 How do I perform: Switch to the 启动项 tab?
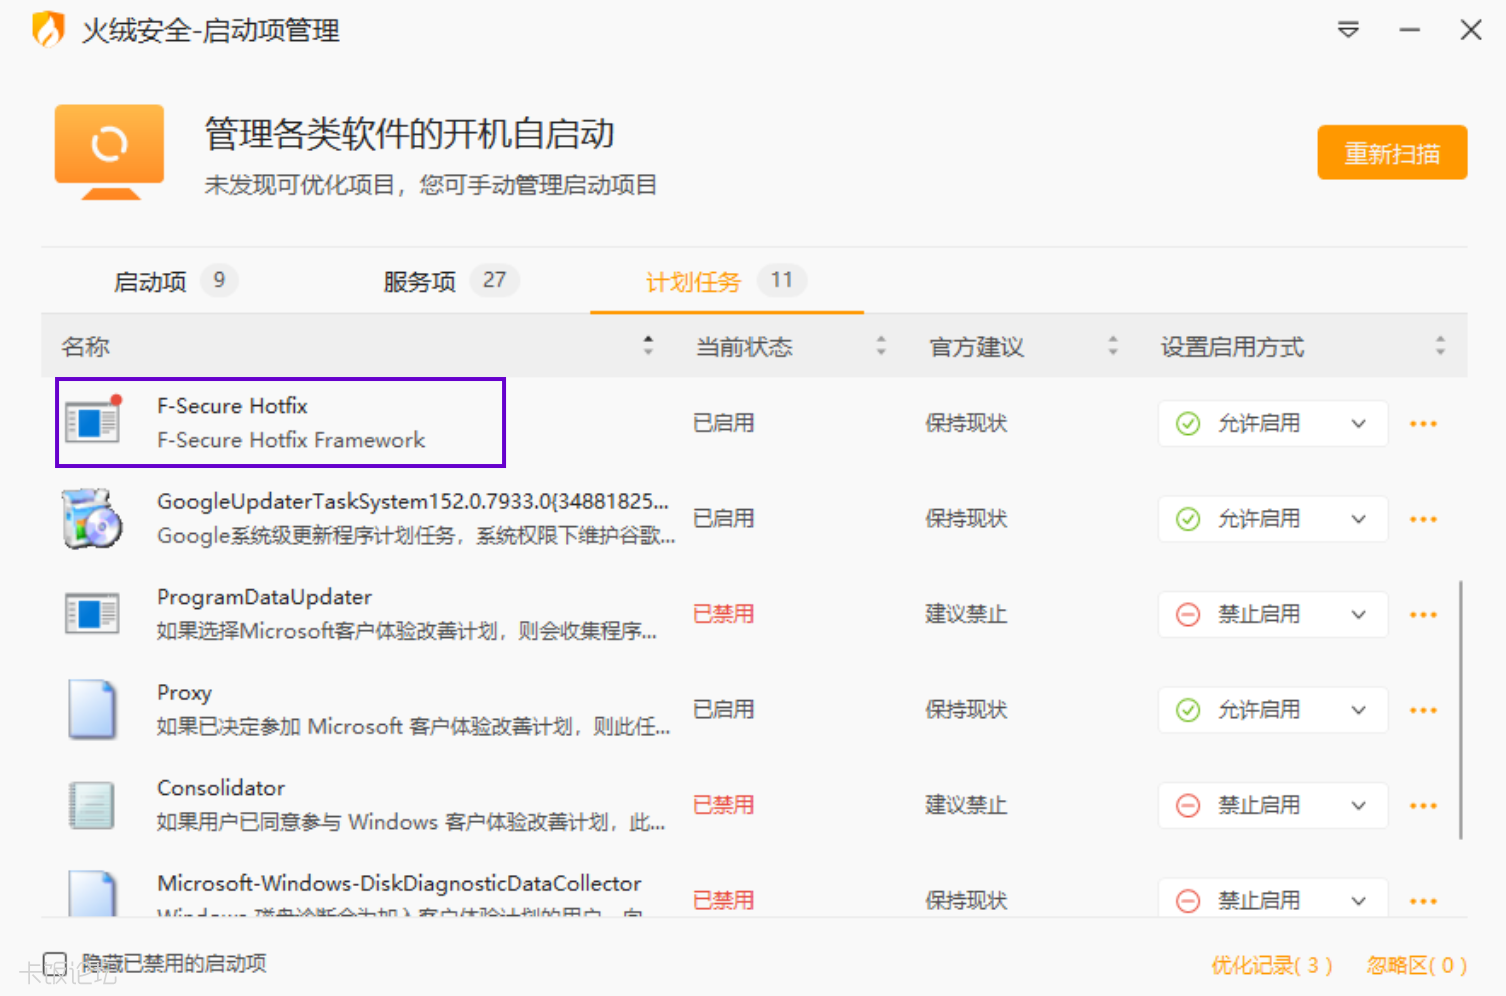pos(175,281)
